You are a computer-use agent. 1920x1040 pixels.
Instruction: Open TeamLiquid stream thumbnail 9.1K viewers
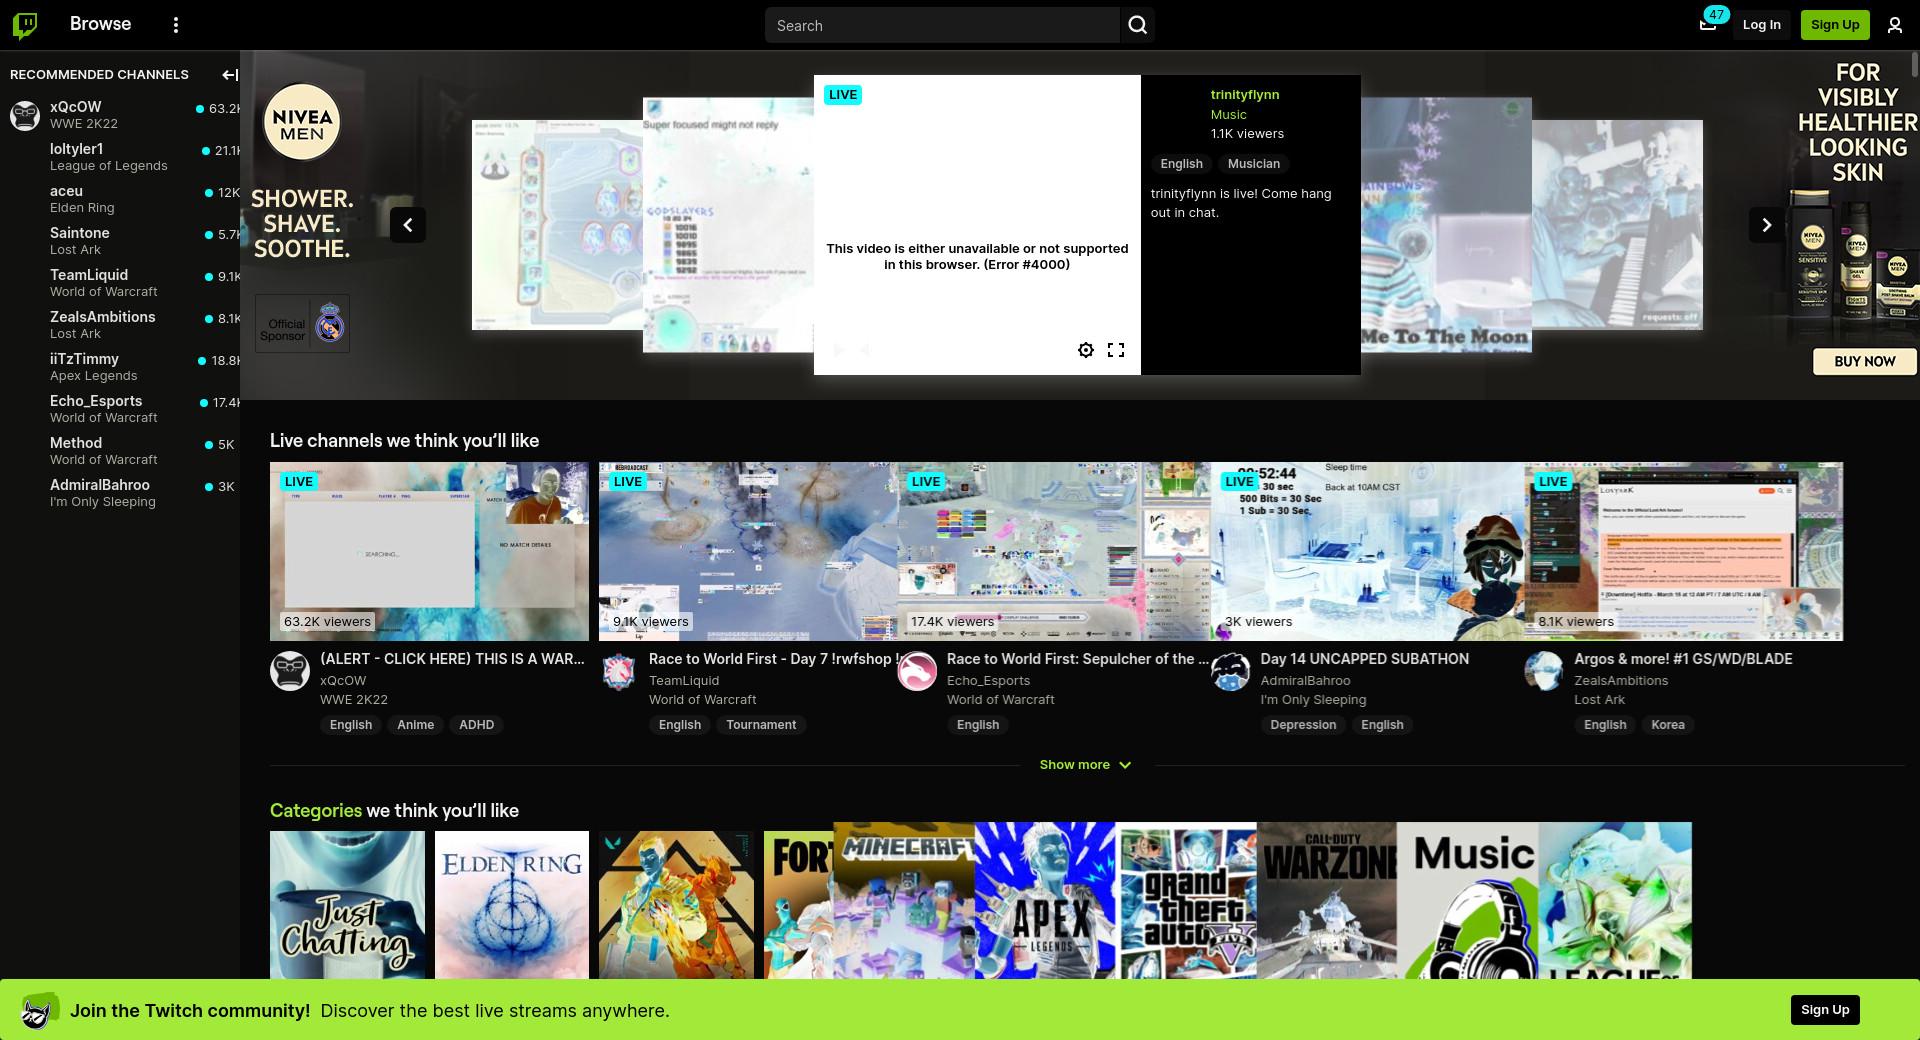pos(748,551)
